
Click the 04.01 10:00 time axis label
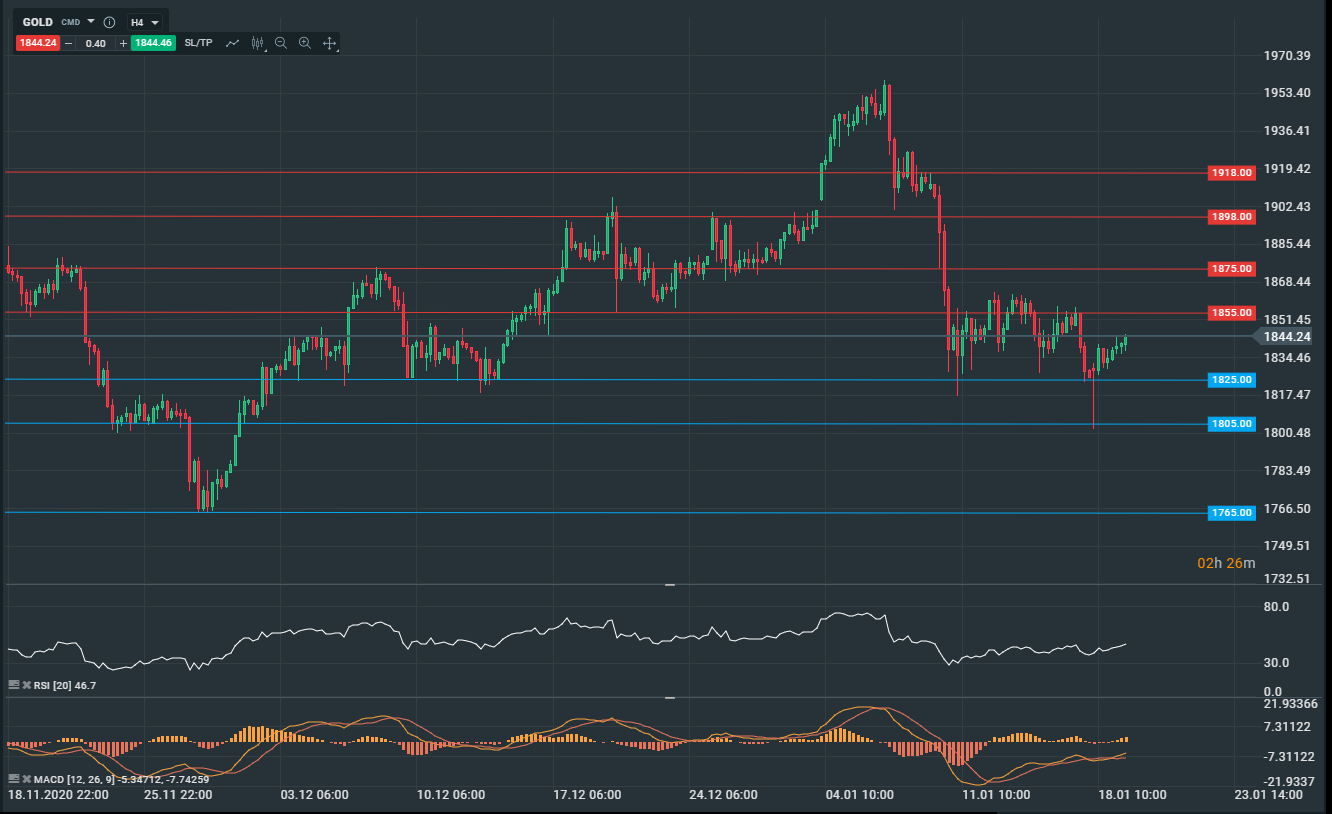pyautogui.click(x=860, y=795)
